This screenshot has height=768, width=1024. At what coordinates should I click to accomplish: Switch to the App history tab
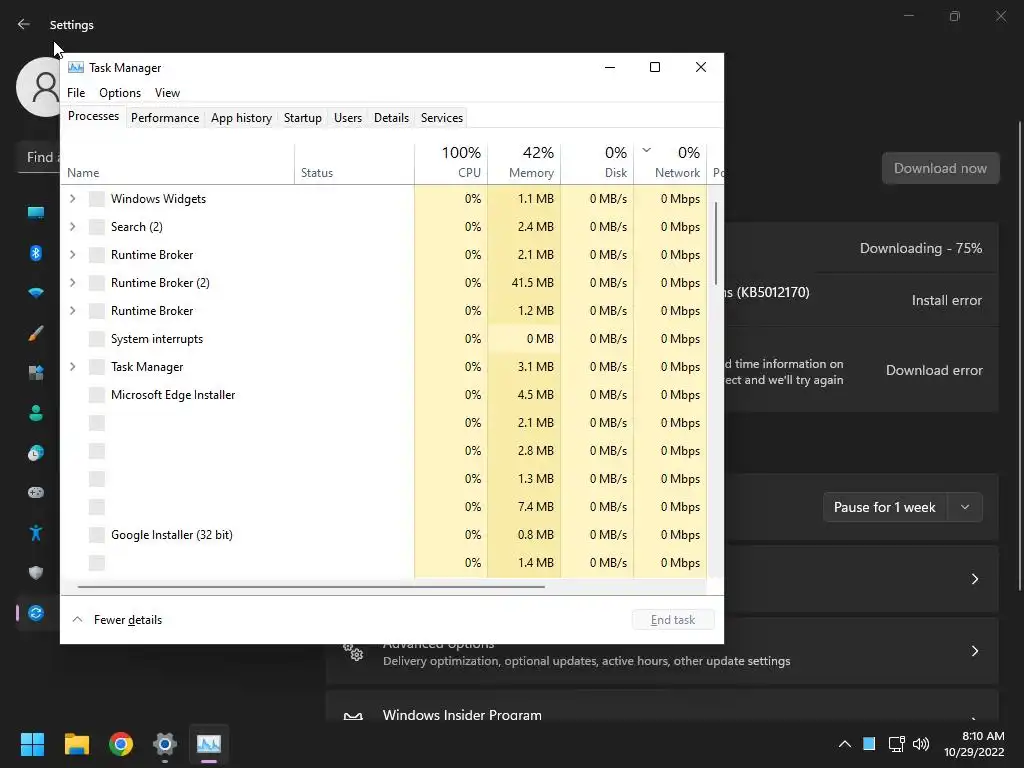pos(241,118)
